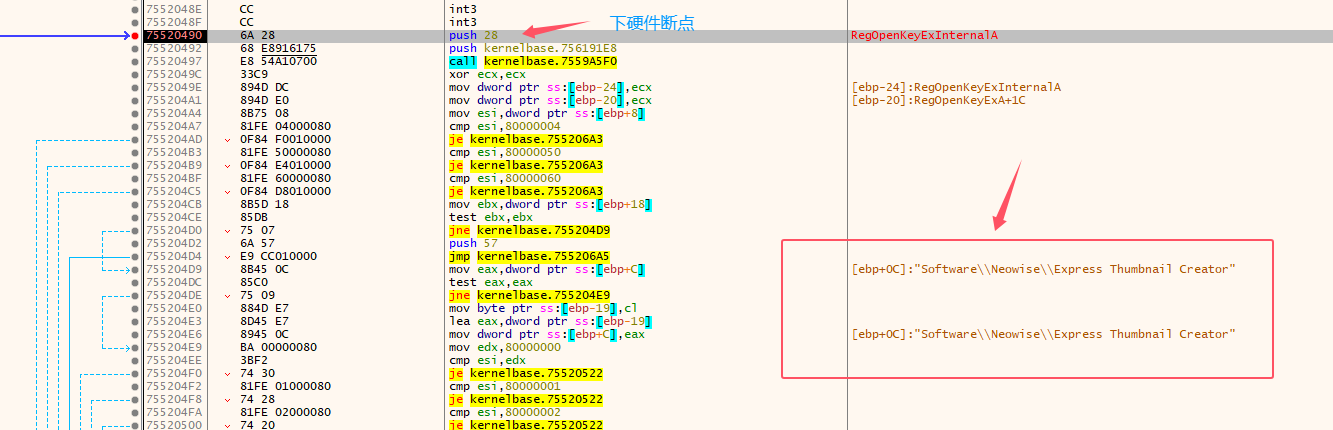Select opcode bytes 'E9 CC010000'
This screenshot has width=1333, height=430.
coord(278,256)
